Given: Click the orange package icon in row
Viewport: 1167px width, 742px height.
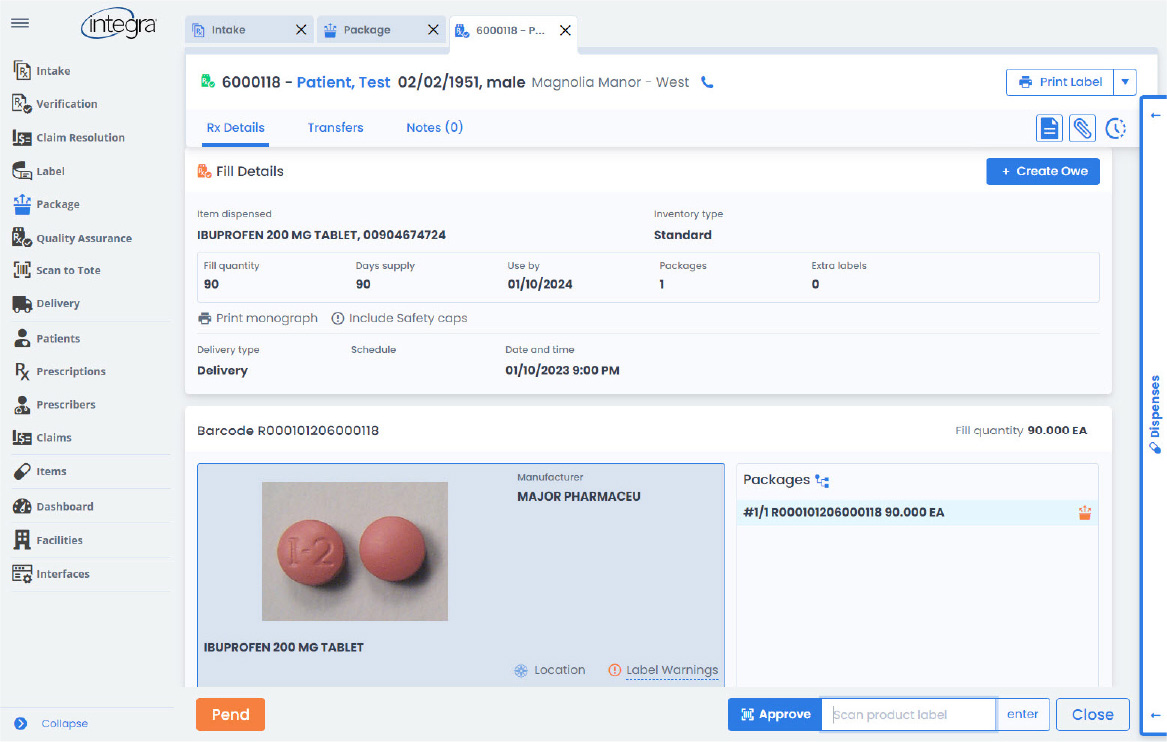Looking at the screenshot, I should coord(1084,513).
